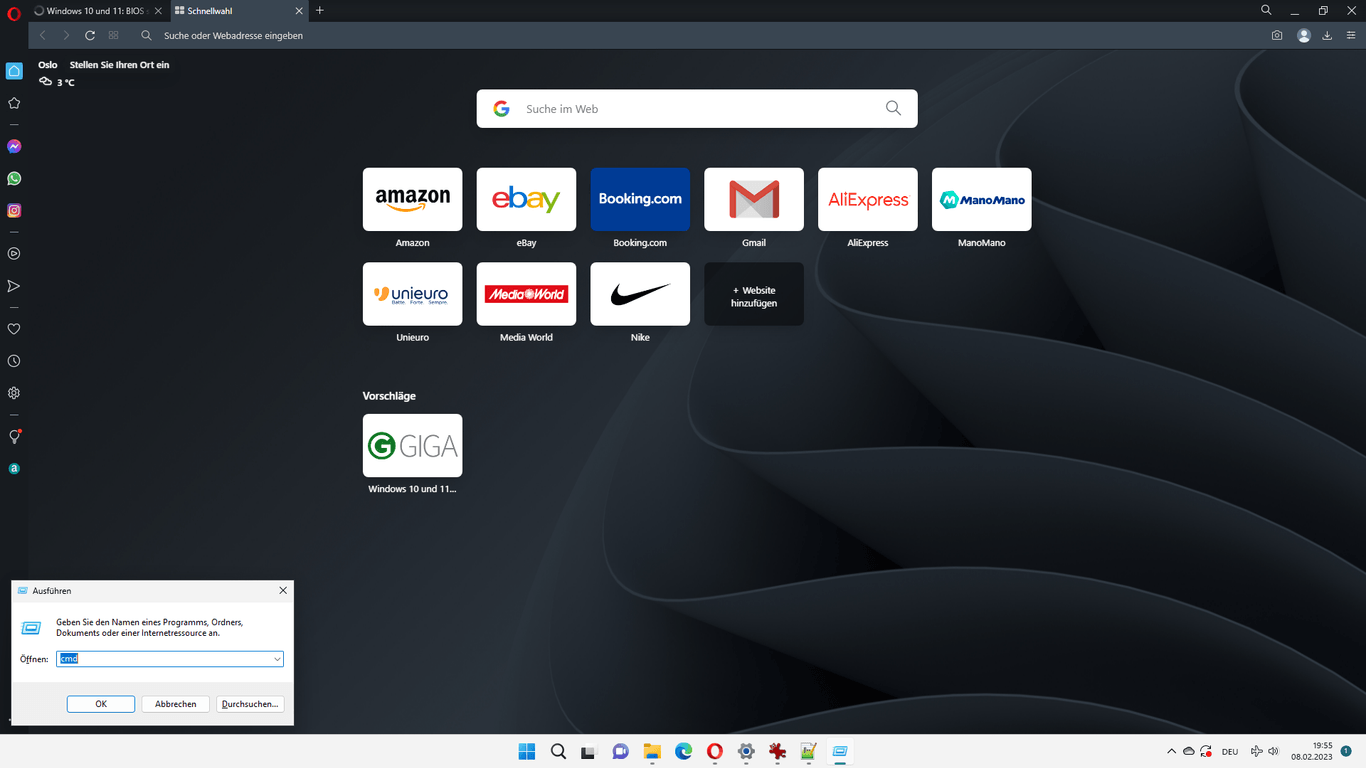This screenshot has width=1366, height=768.
Task: Open the Settings gear app in the taskbar
Action: coord(746,752)
